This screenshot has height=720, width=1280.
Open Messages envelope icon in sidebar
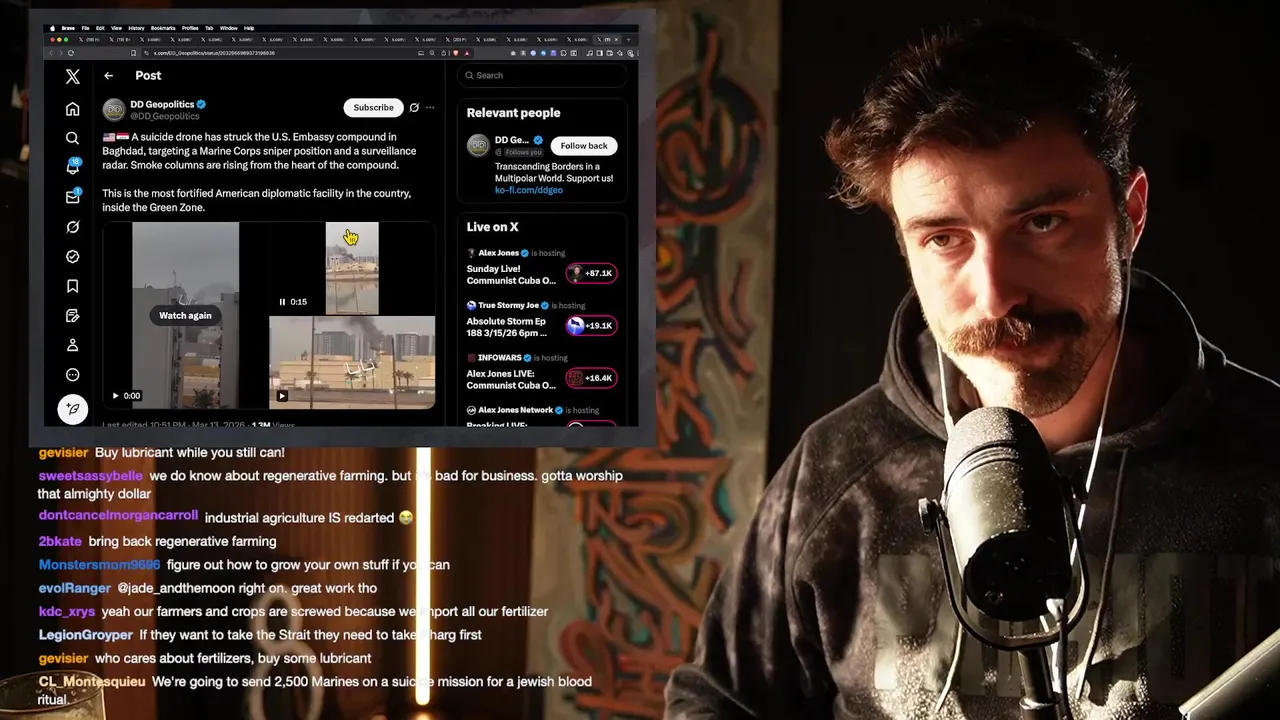pyautogui.click(x=73, y=197)
